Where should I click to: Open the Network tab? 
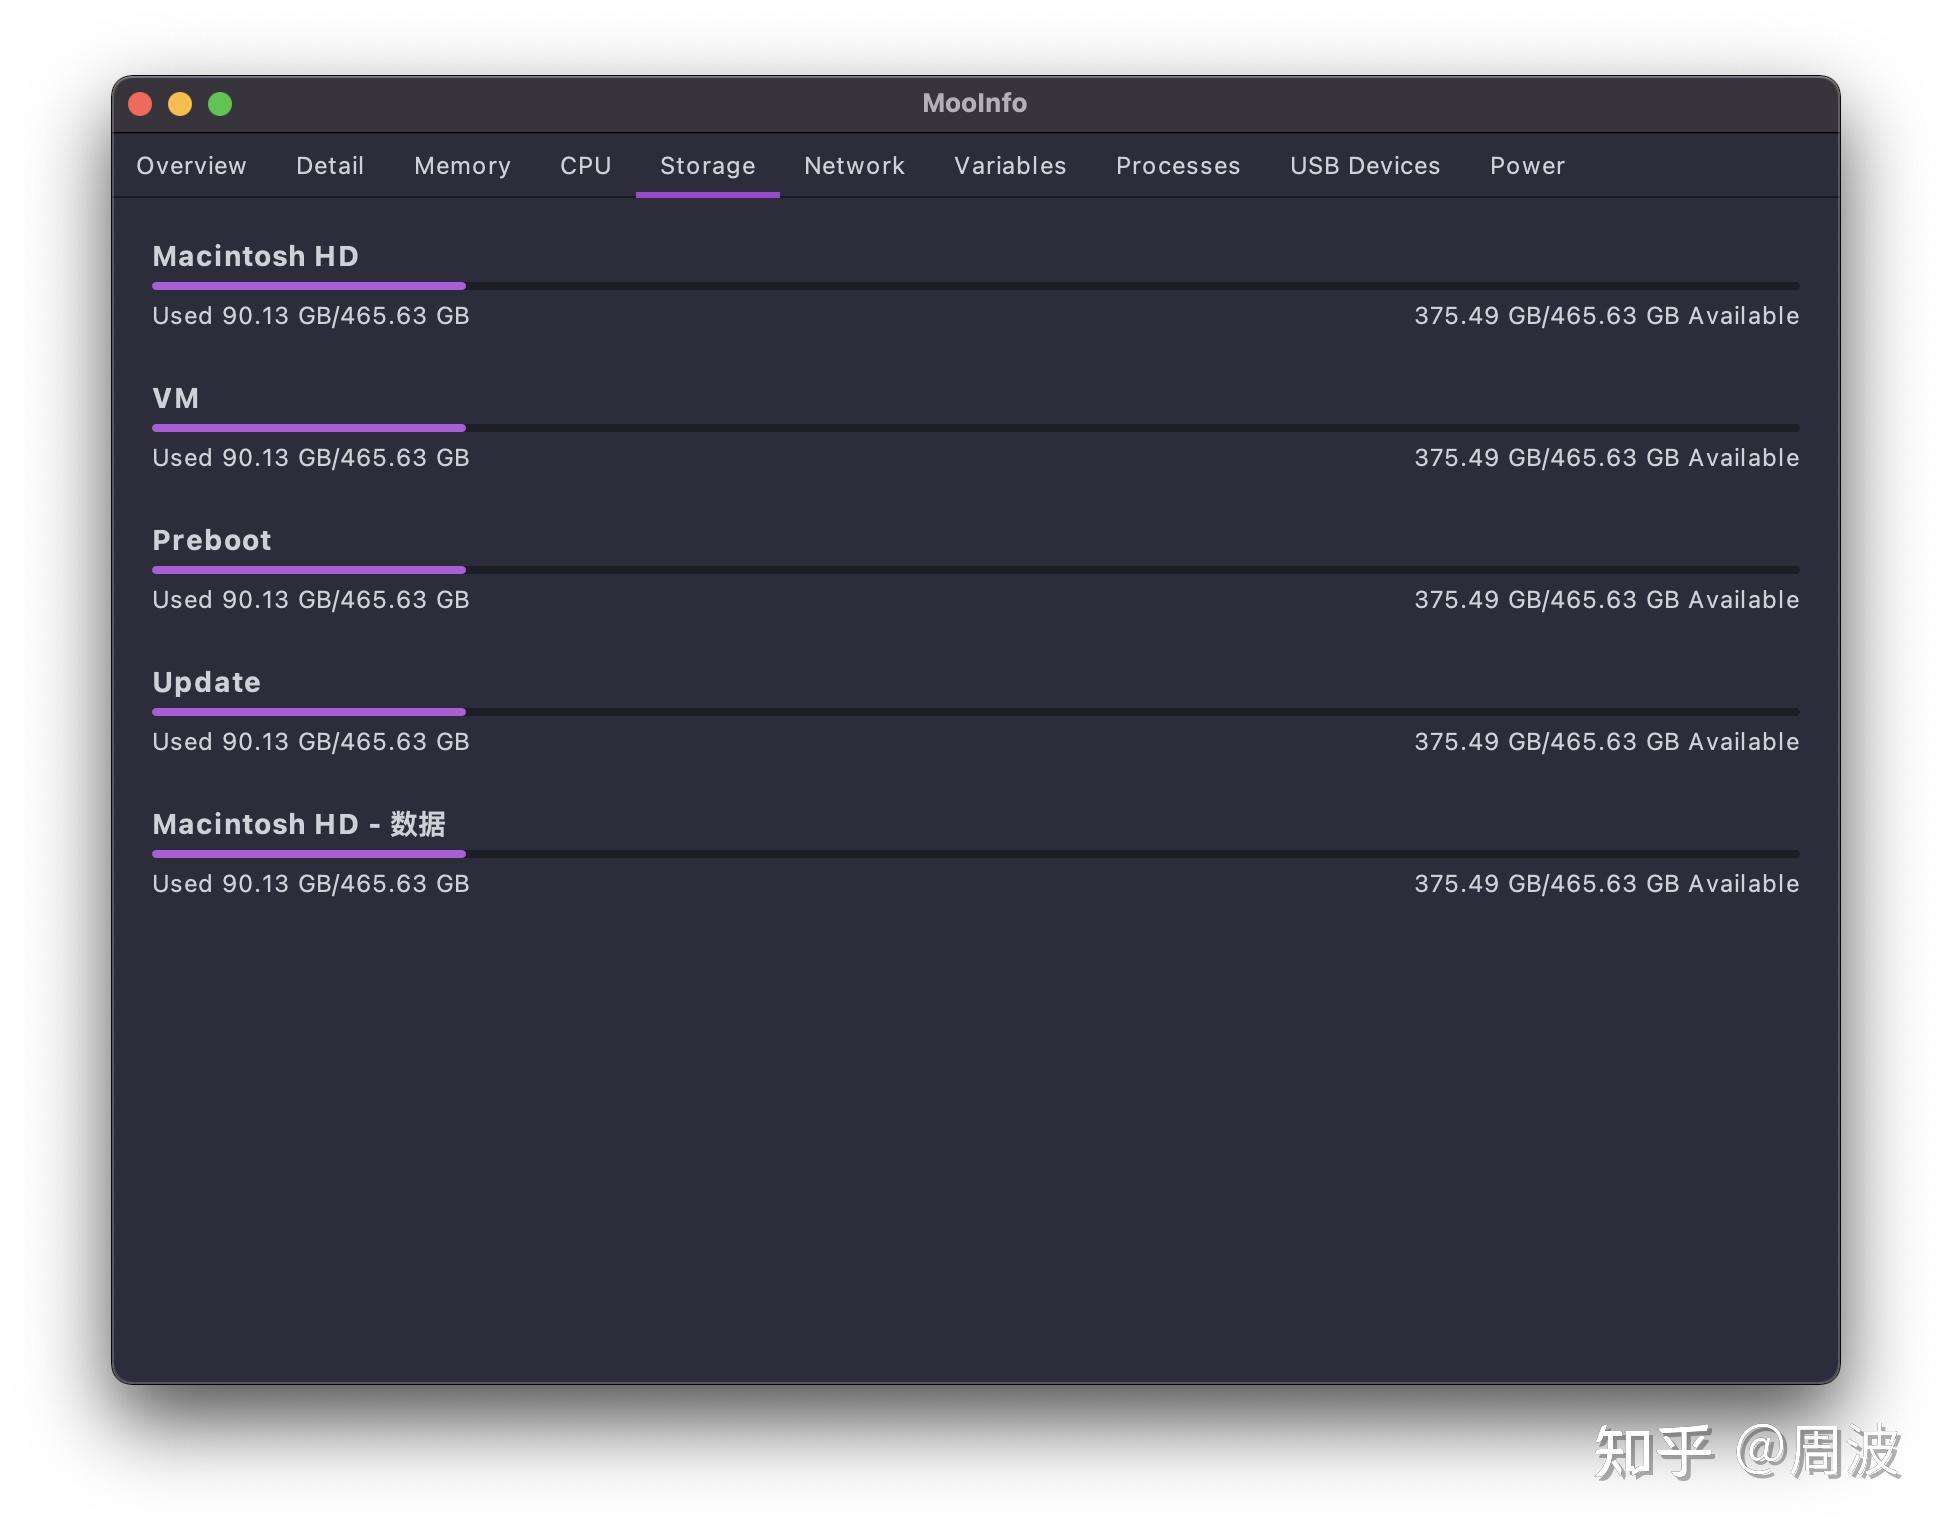pyautogui.click(x=854, y=166)
